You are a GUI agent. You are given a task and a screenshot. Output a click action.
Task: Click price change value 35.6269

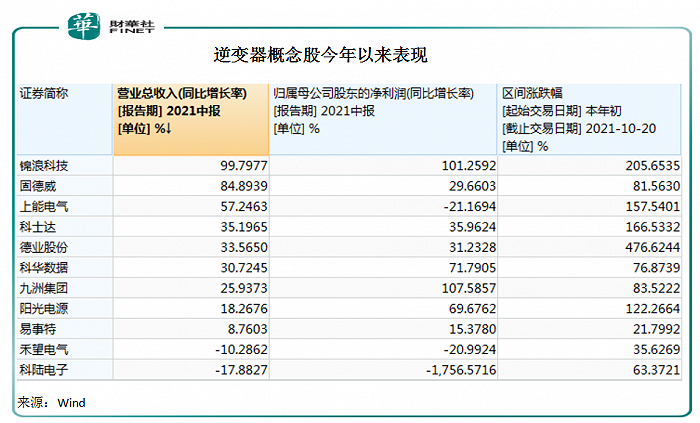pos(656,349)
